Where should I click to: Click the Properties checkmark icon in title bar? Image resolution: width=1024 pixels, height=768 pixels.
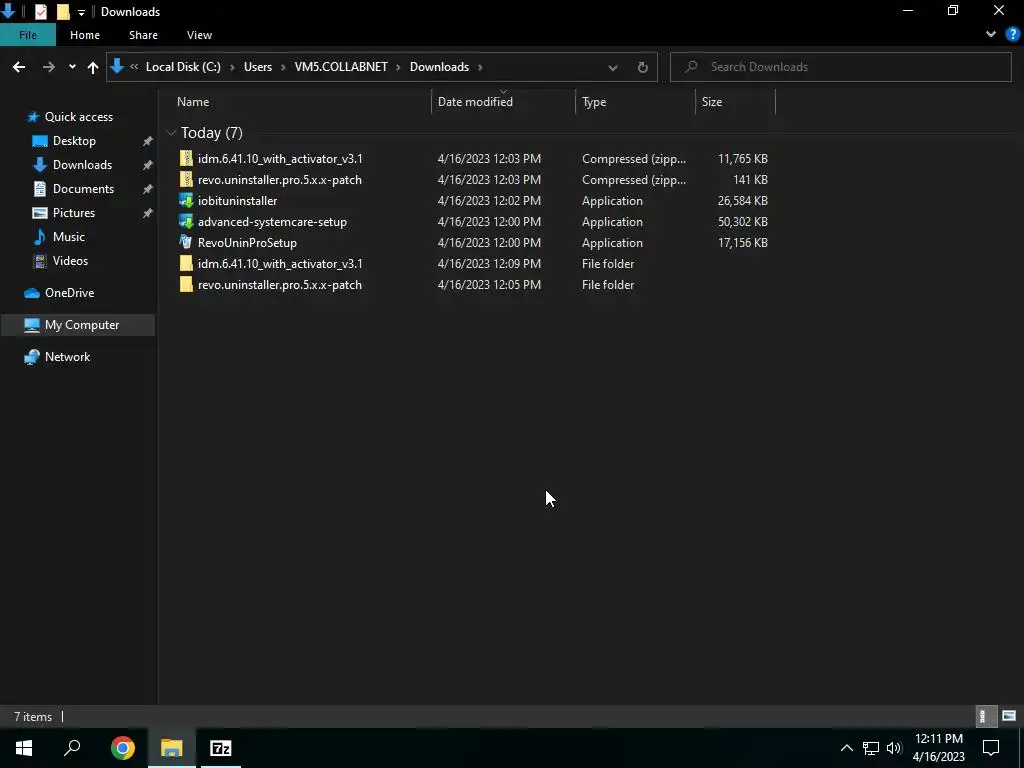(x=40, y=12)
